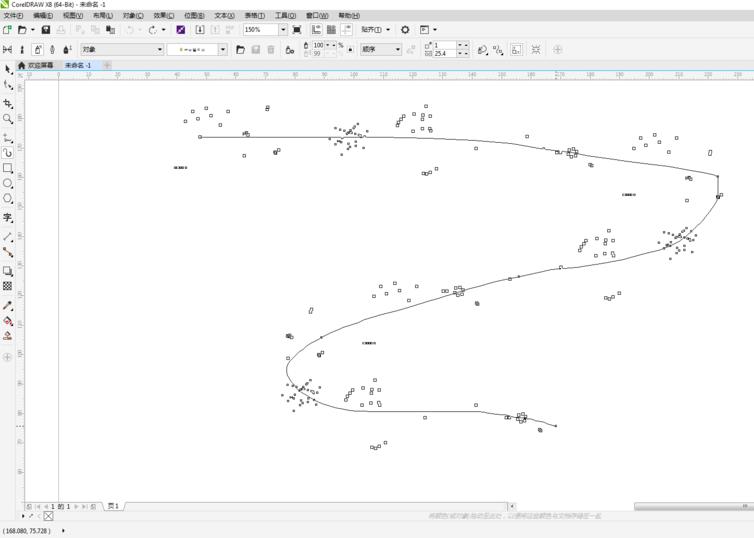Click the New document icon
The height and width of the screenshot is (538, 754).
click(7, 30)
